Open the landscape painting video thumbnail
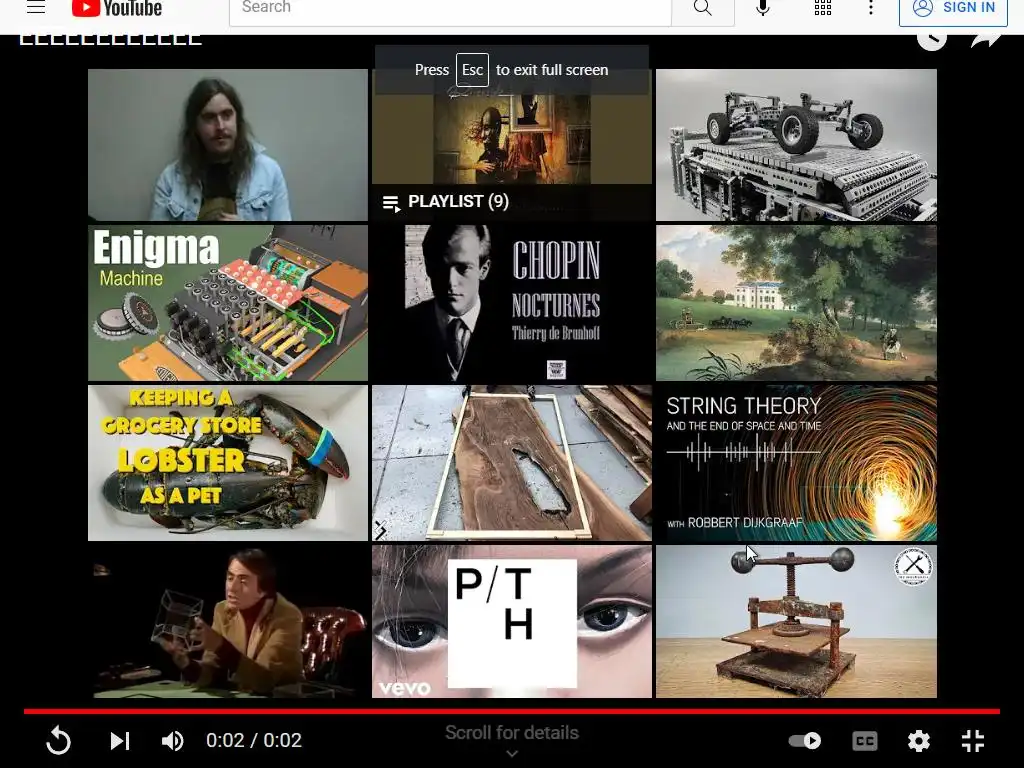The height and width of the screenshot is (768, 1024). tap(796, 303)
